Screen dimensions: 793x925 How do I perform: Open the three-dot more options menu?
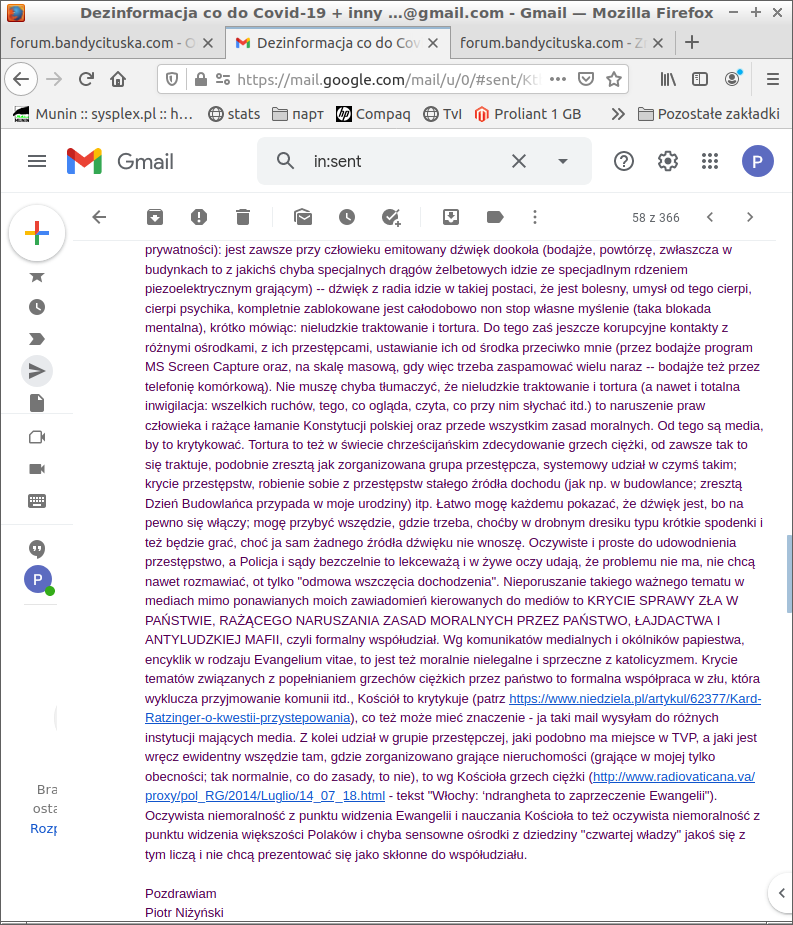(535, 217)
